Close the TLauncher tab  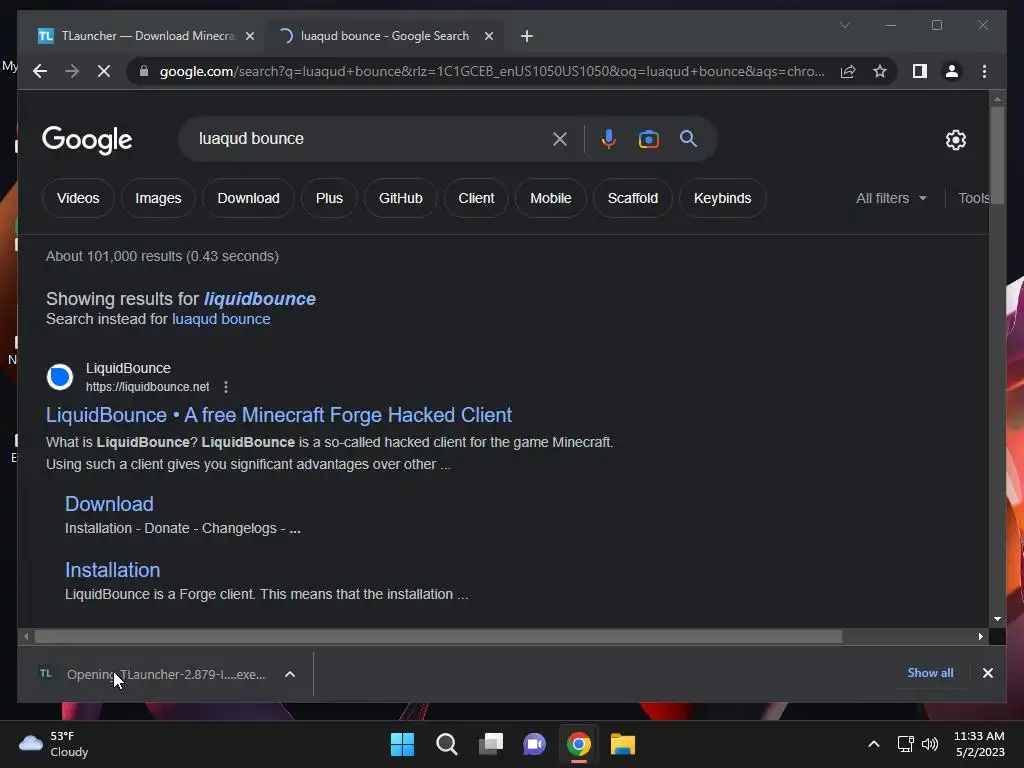click(249, 36)
